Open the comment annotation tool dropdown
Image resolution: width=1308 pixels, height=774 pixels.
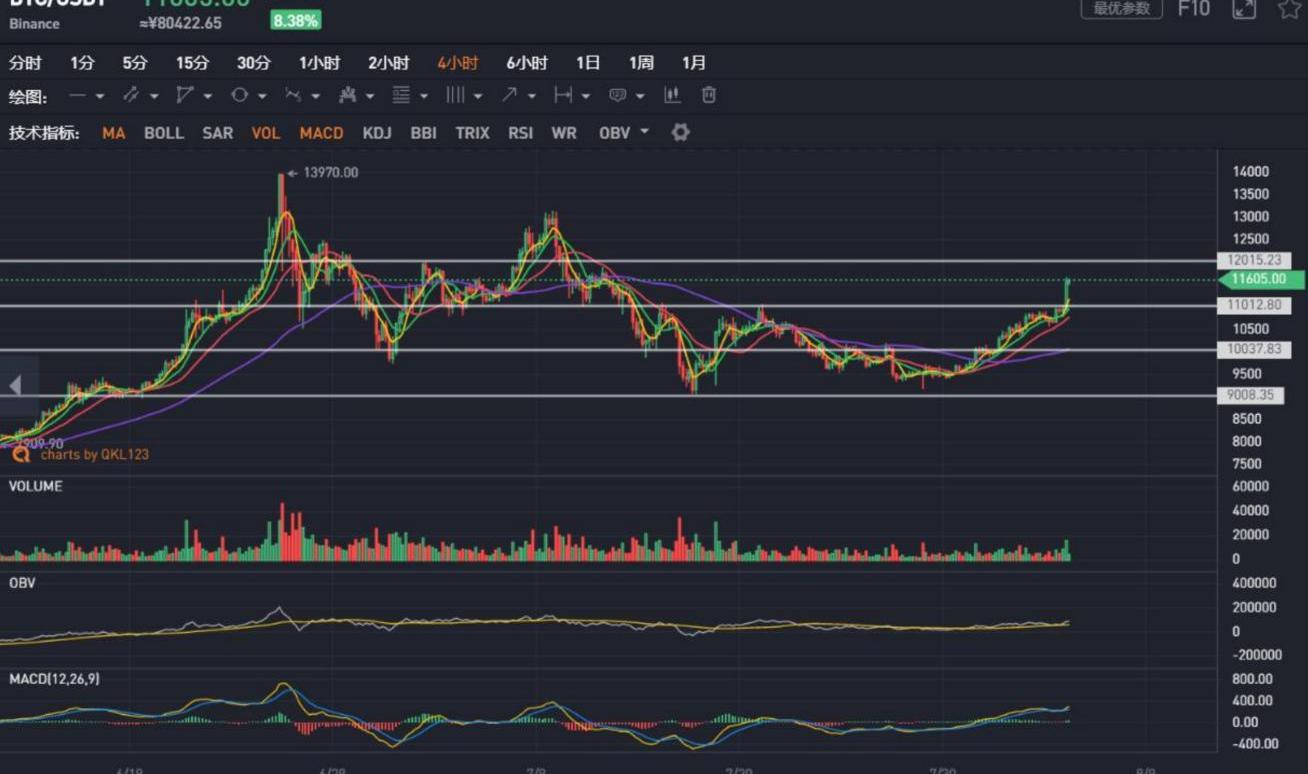coord(639,96)
